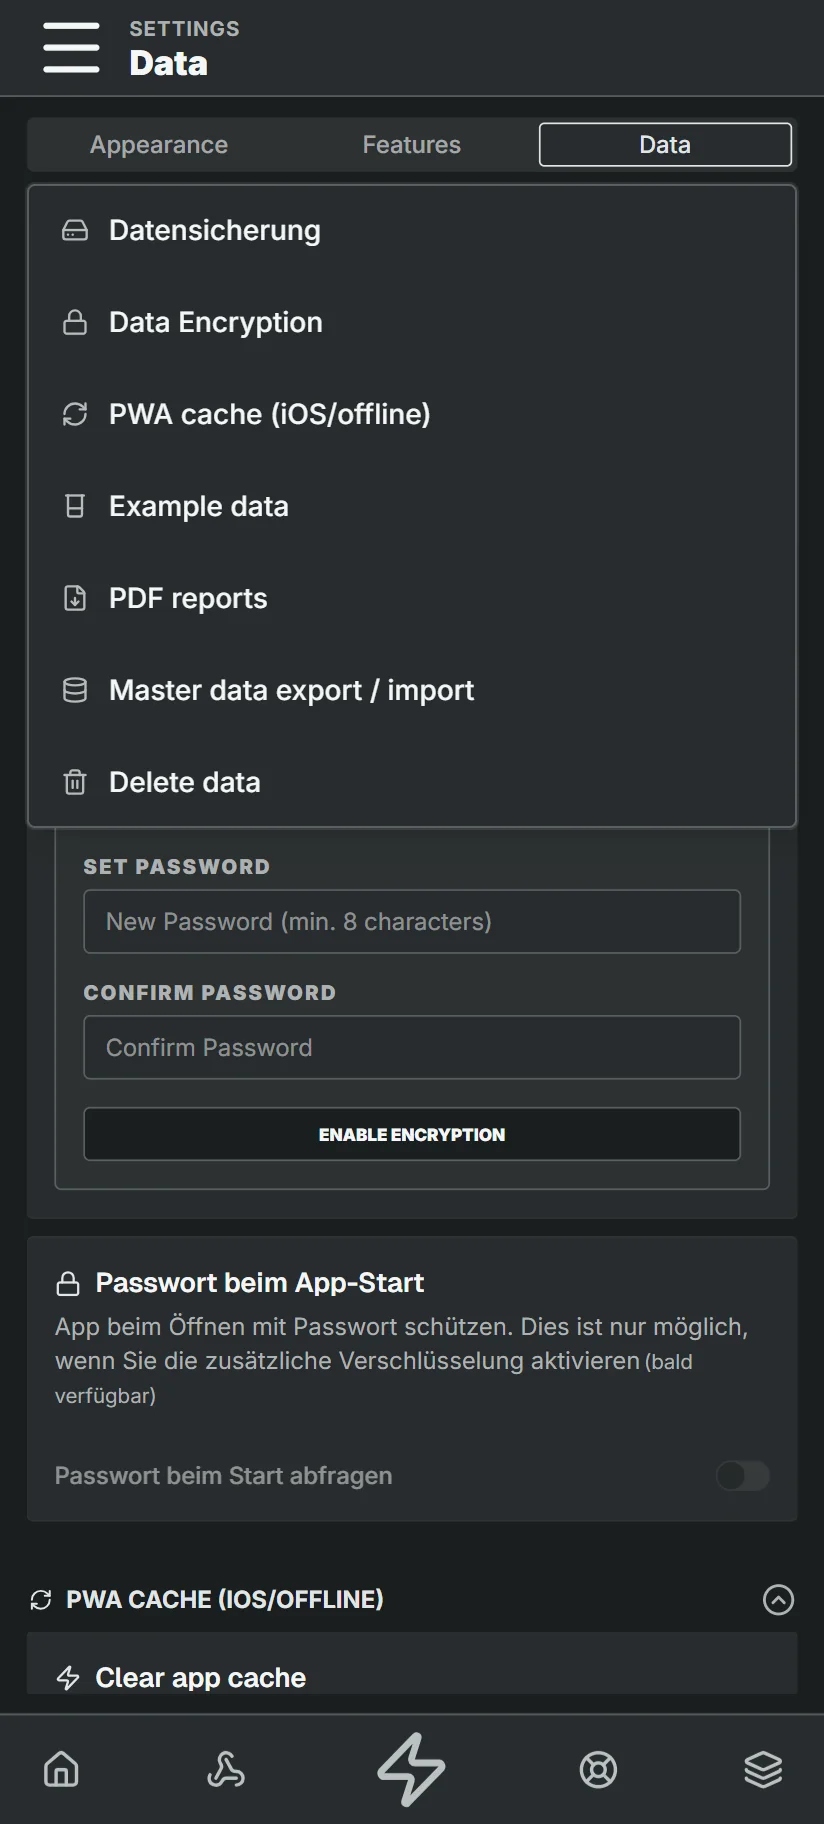The image size is (824, 1824).
Task: Select the Data tab
Action: coord(665,145)
